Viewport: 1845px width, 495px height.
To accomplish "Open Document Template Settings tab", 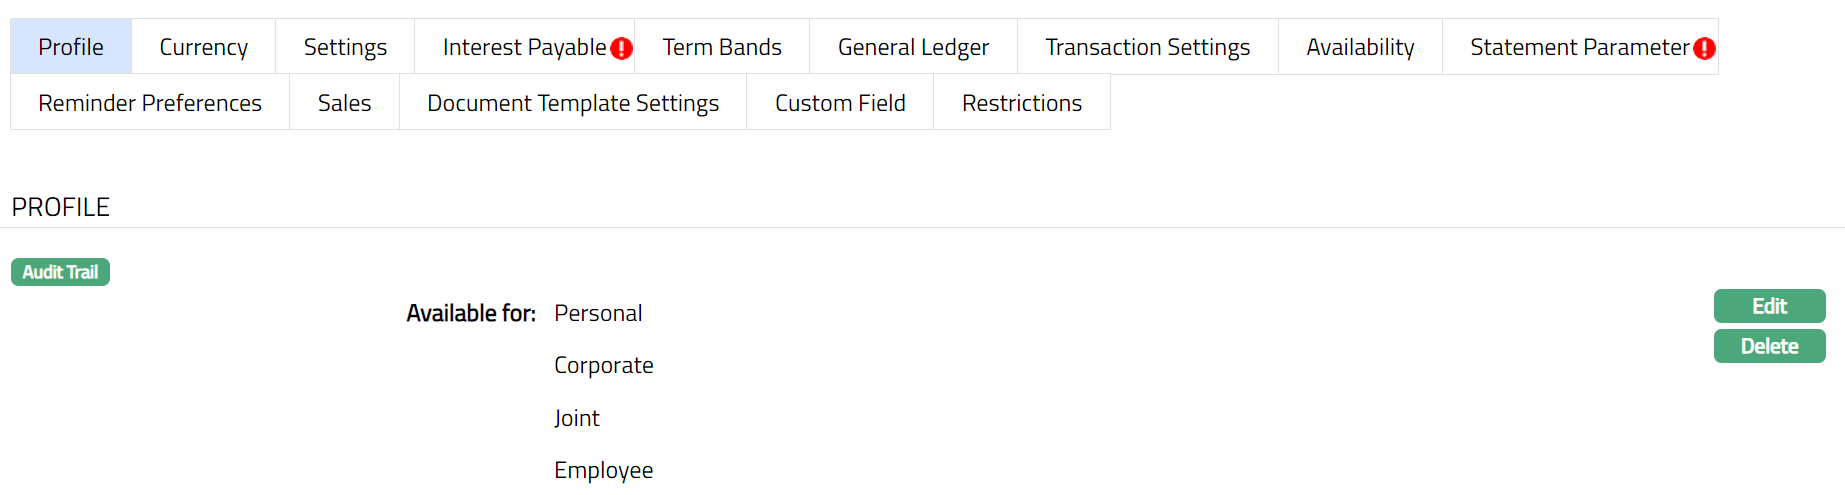I will coord(573,103).
